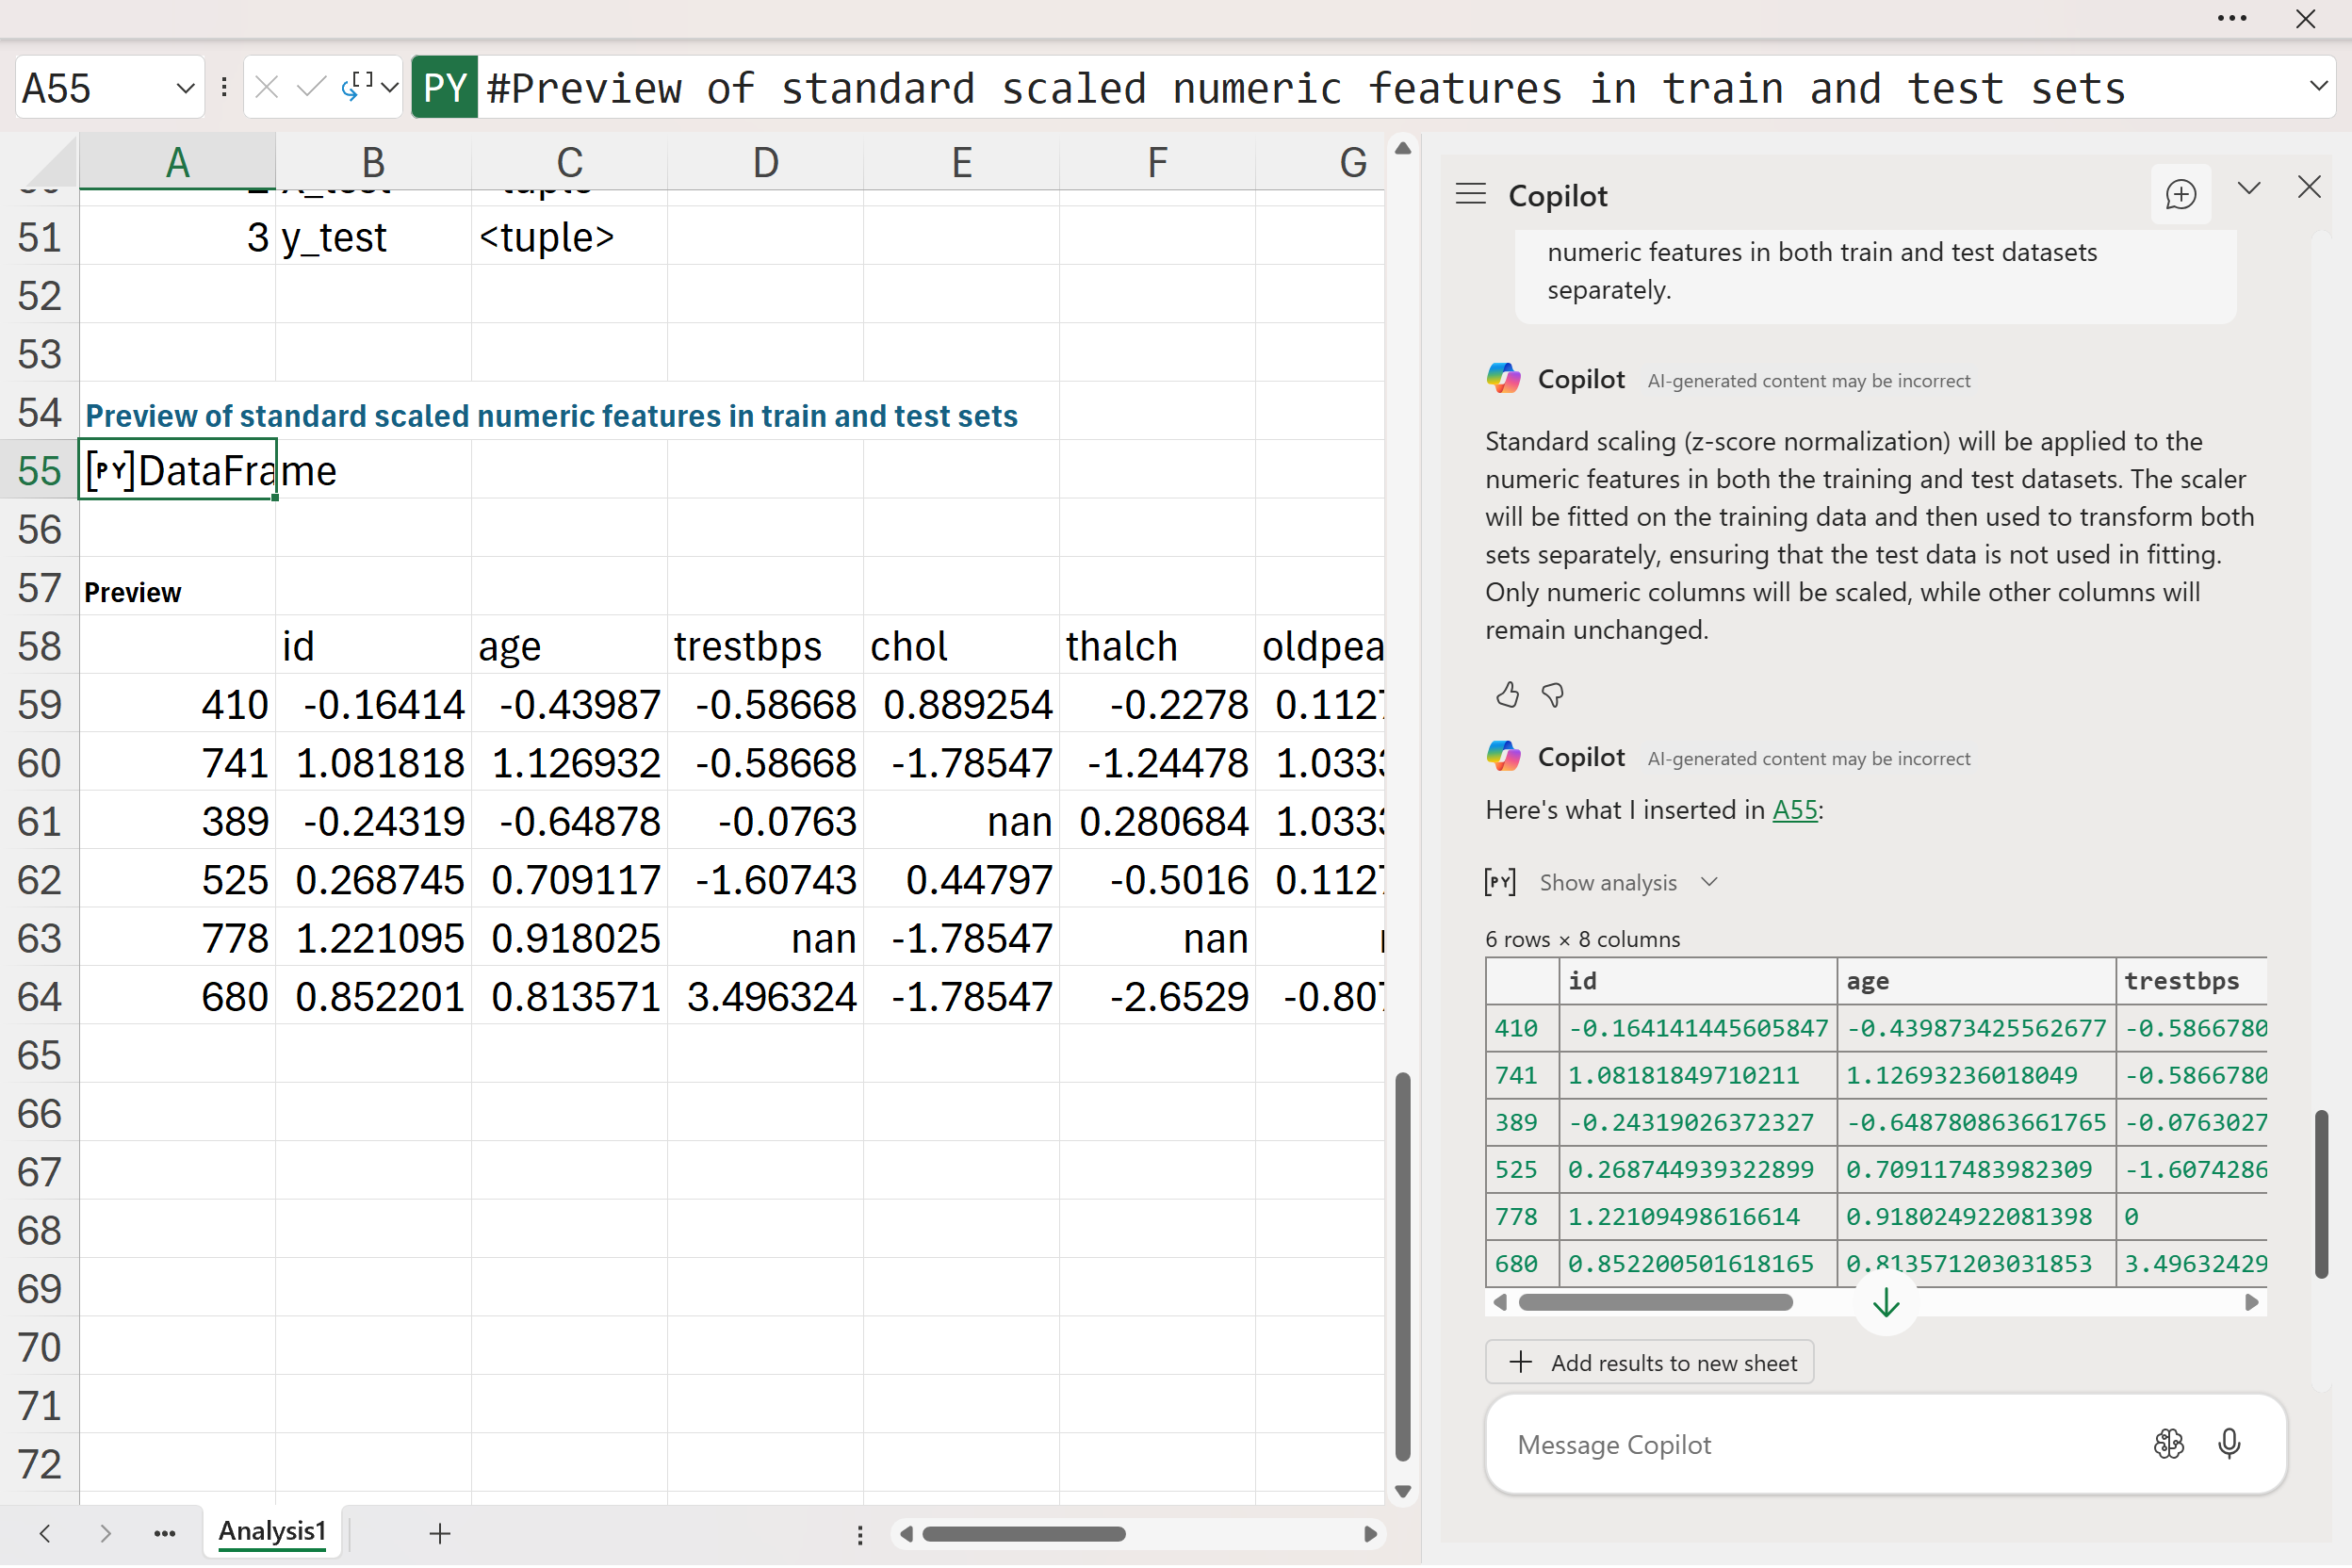Image resolution: width=2352 pixels, height=1568 pixels.
Task: Click the confirm formula checkmark icon
Action: (311, 88)
